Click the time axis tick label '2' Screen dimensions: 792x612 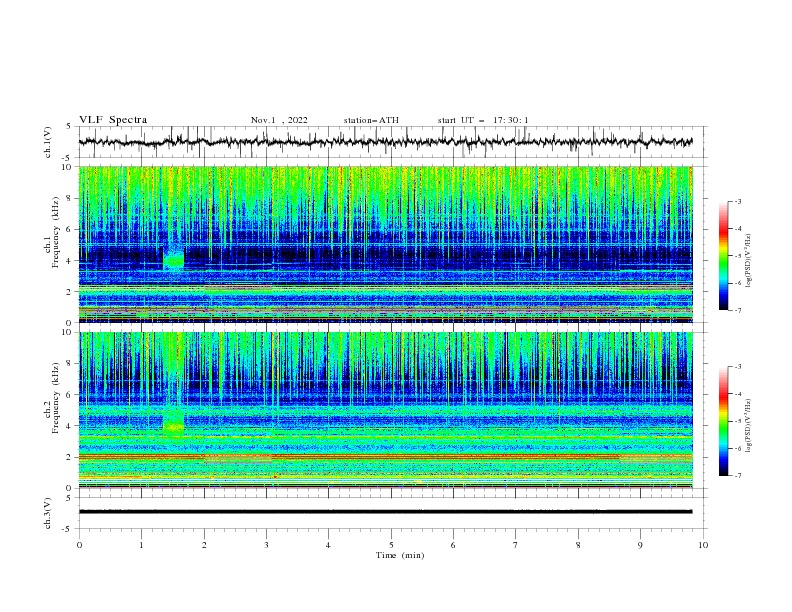point(204,545)
